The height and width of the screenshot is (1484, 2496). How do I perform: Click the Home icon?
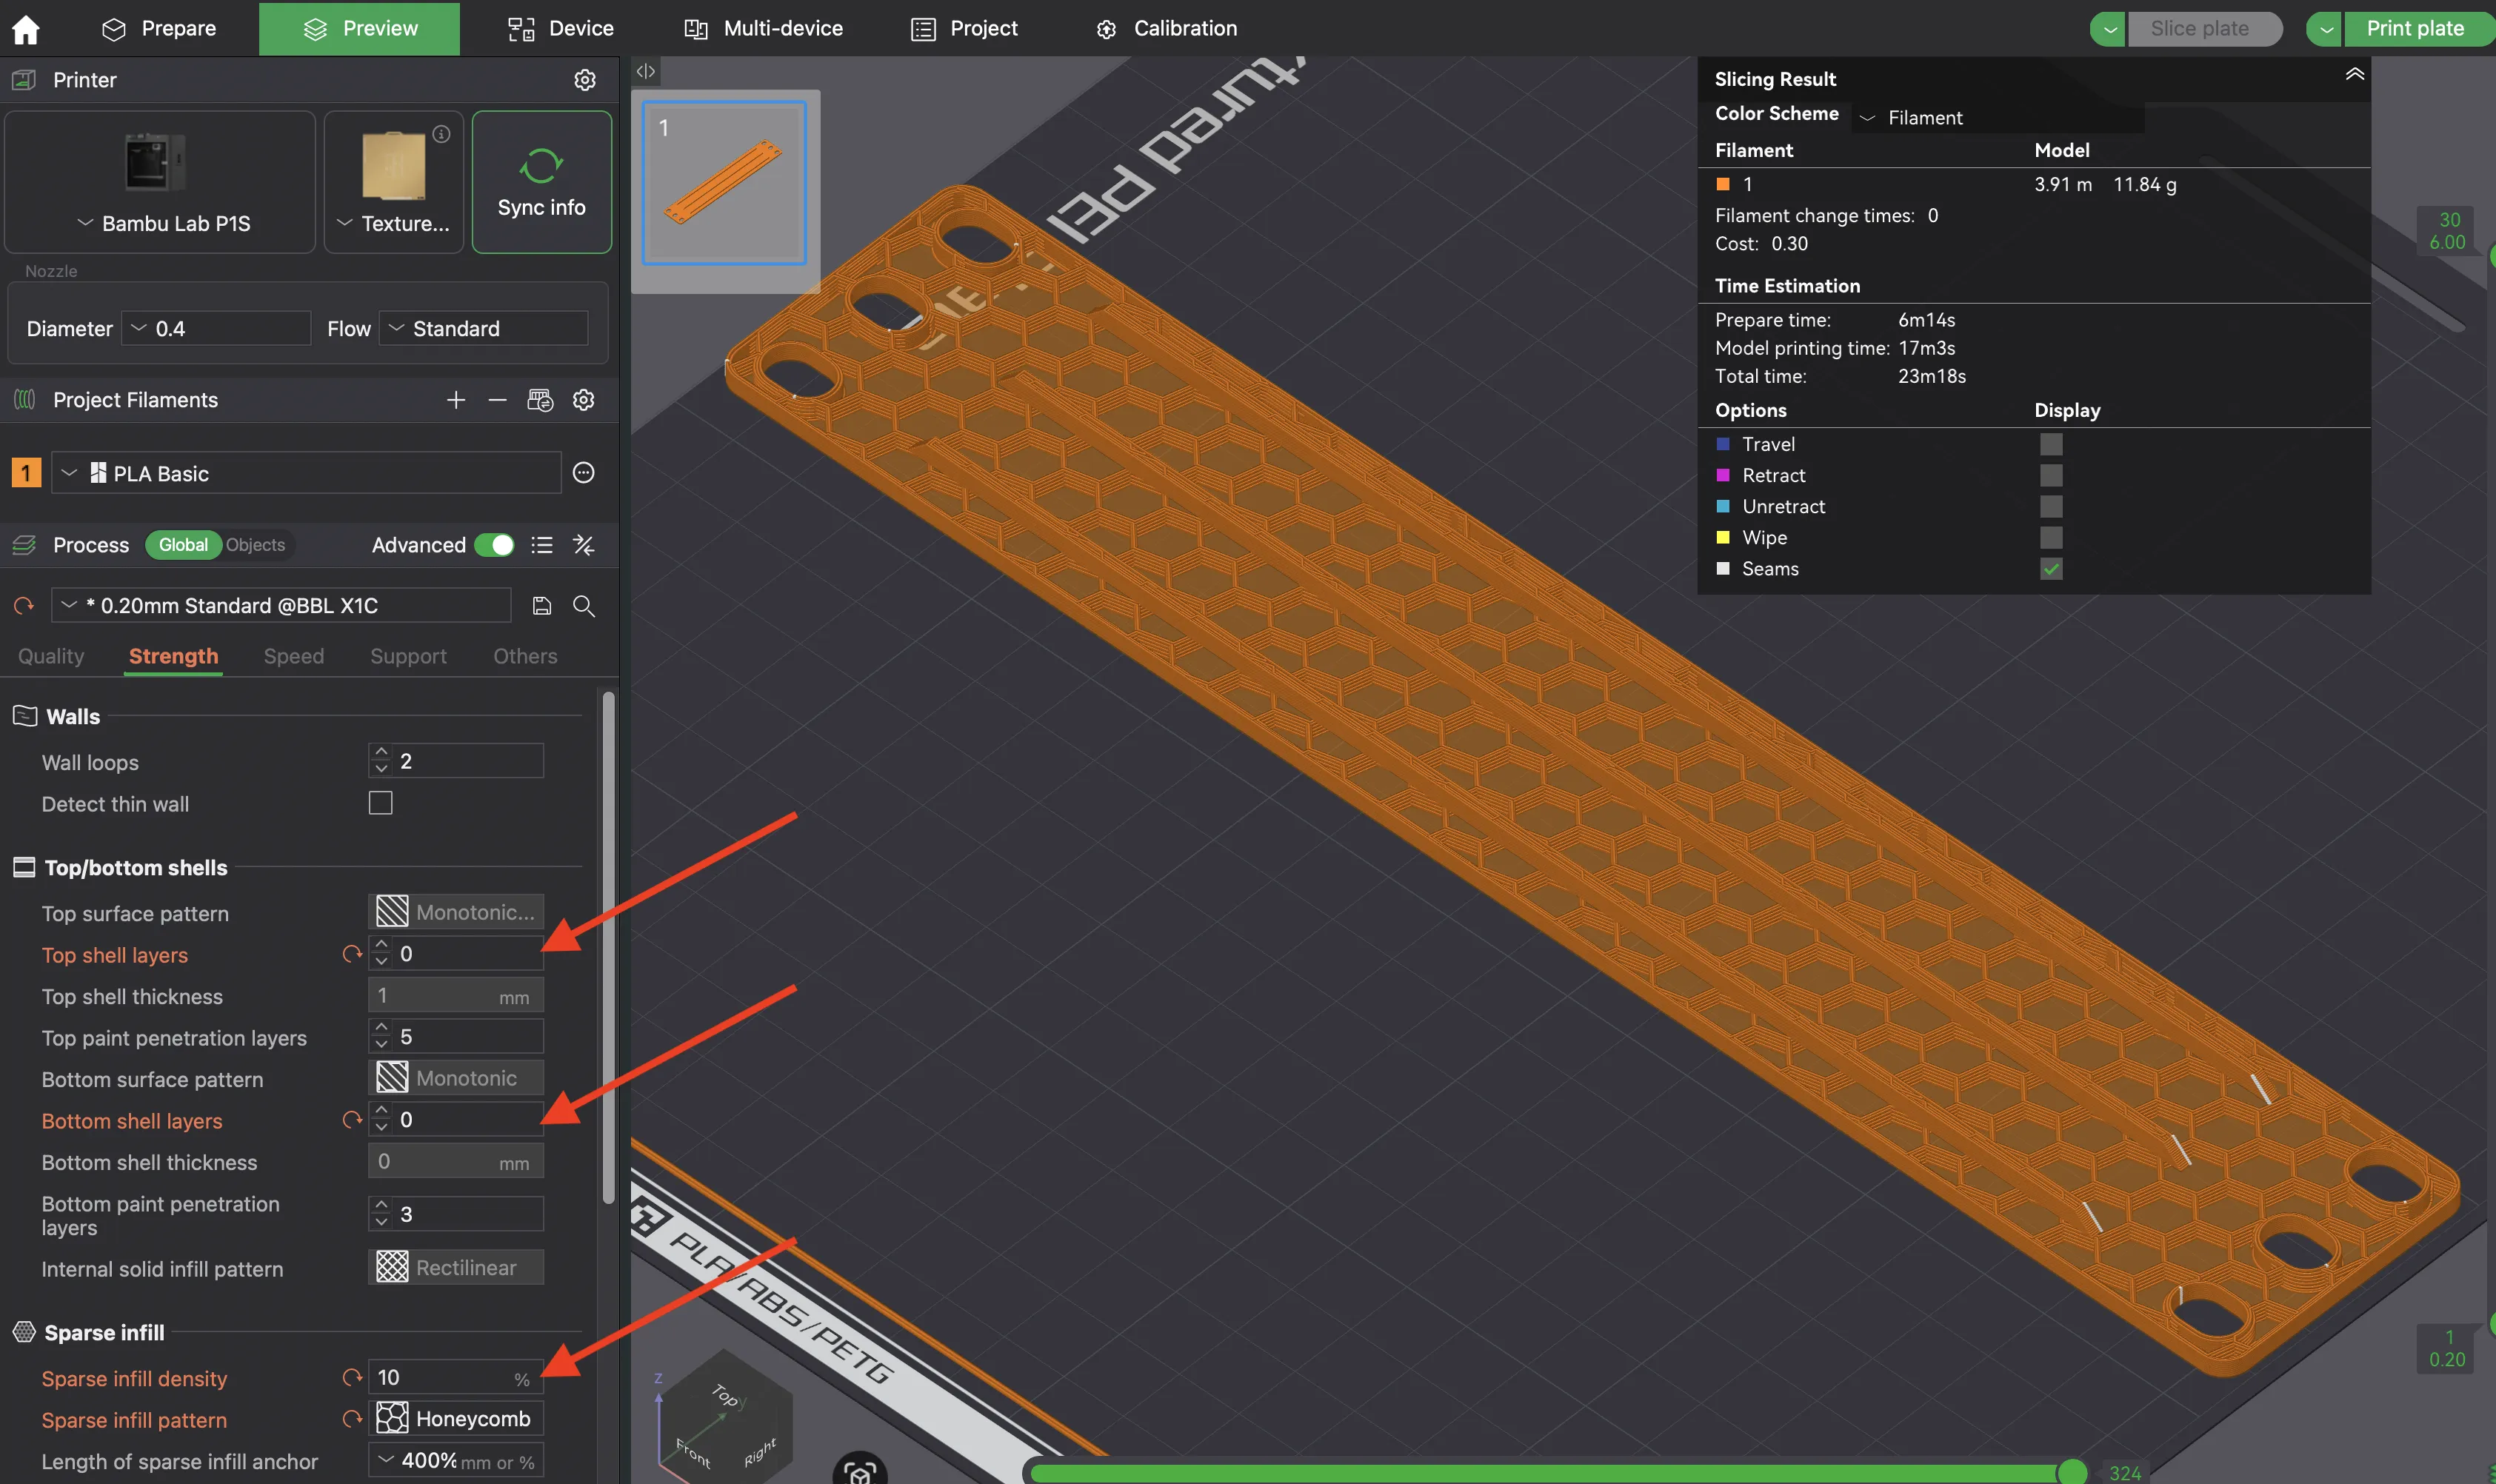point(26,29)
